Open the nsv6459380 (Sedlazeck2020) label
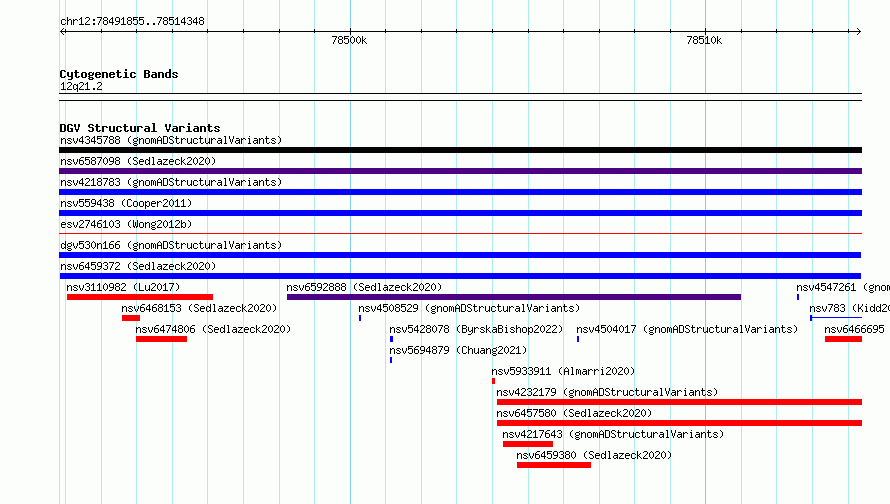The width and height of the screenshot is (890, 504). (594, 455)
